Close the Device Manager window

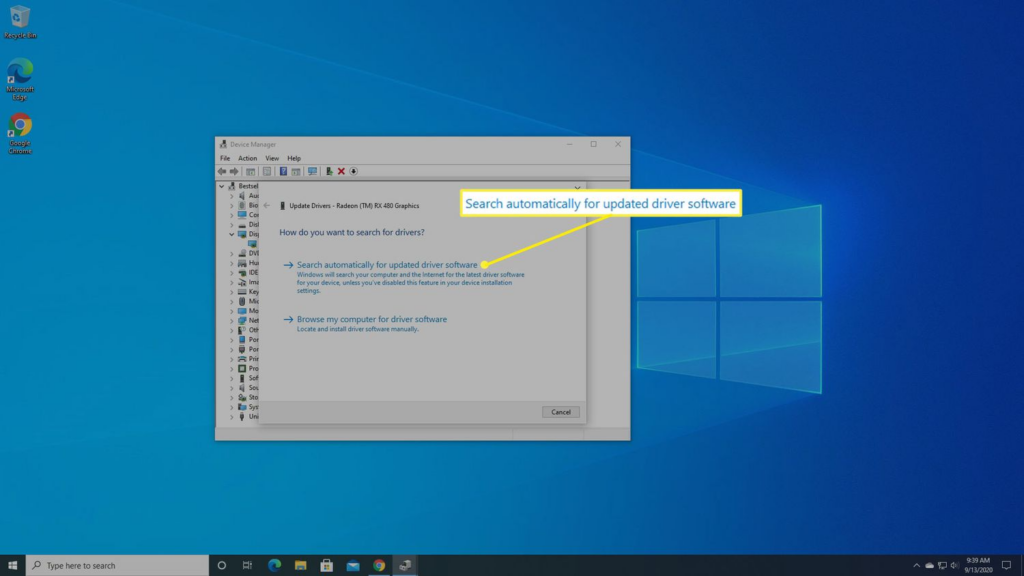618,144
